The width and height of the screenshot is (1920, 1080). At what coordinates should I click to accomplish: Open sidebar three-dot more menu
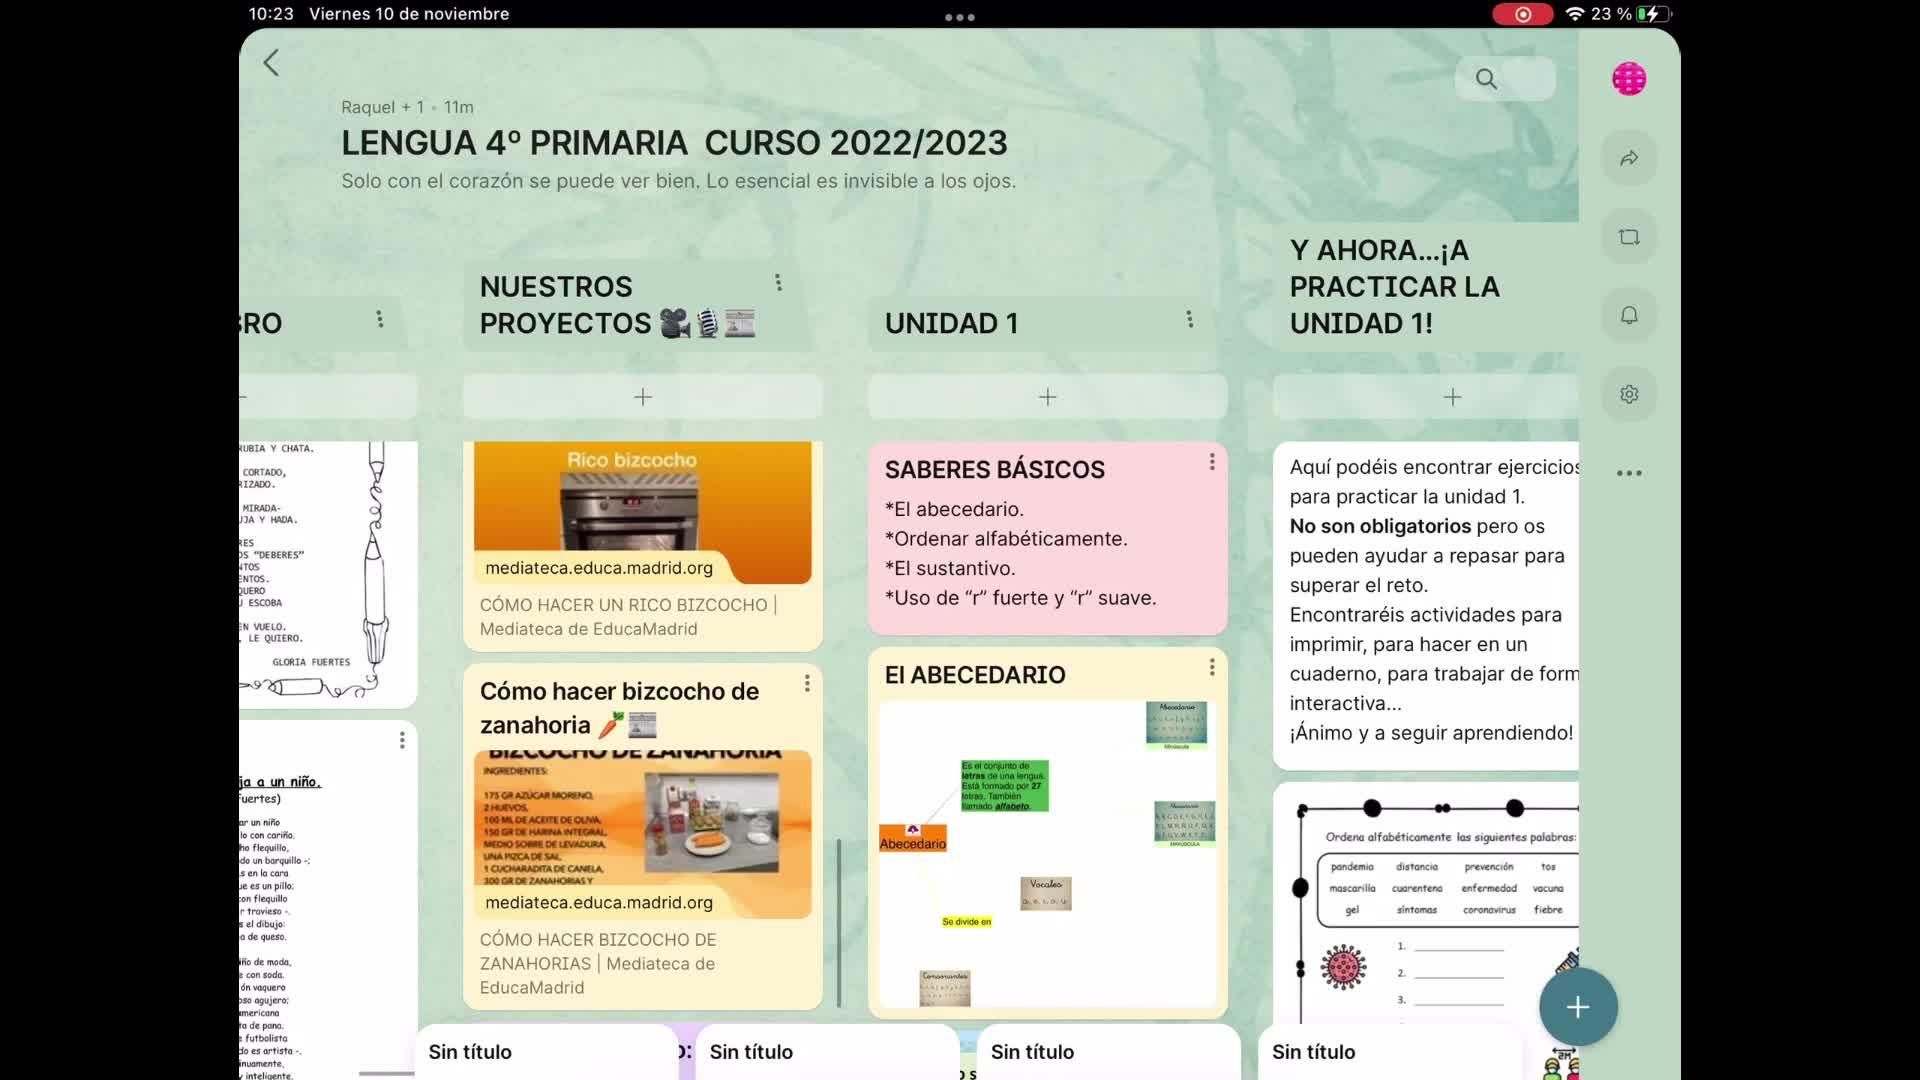(x=1629, y=473)
